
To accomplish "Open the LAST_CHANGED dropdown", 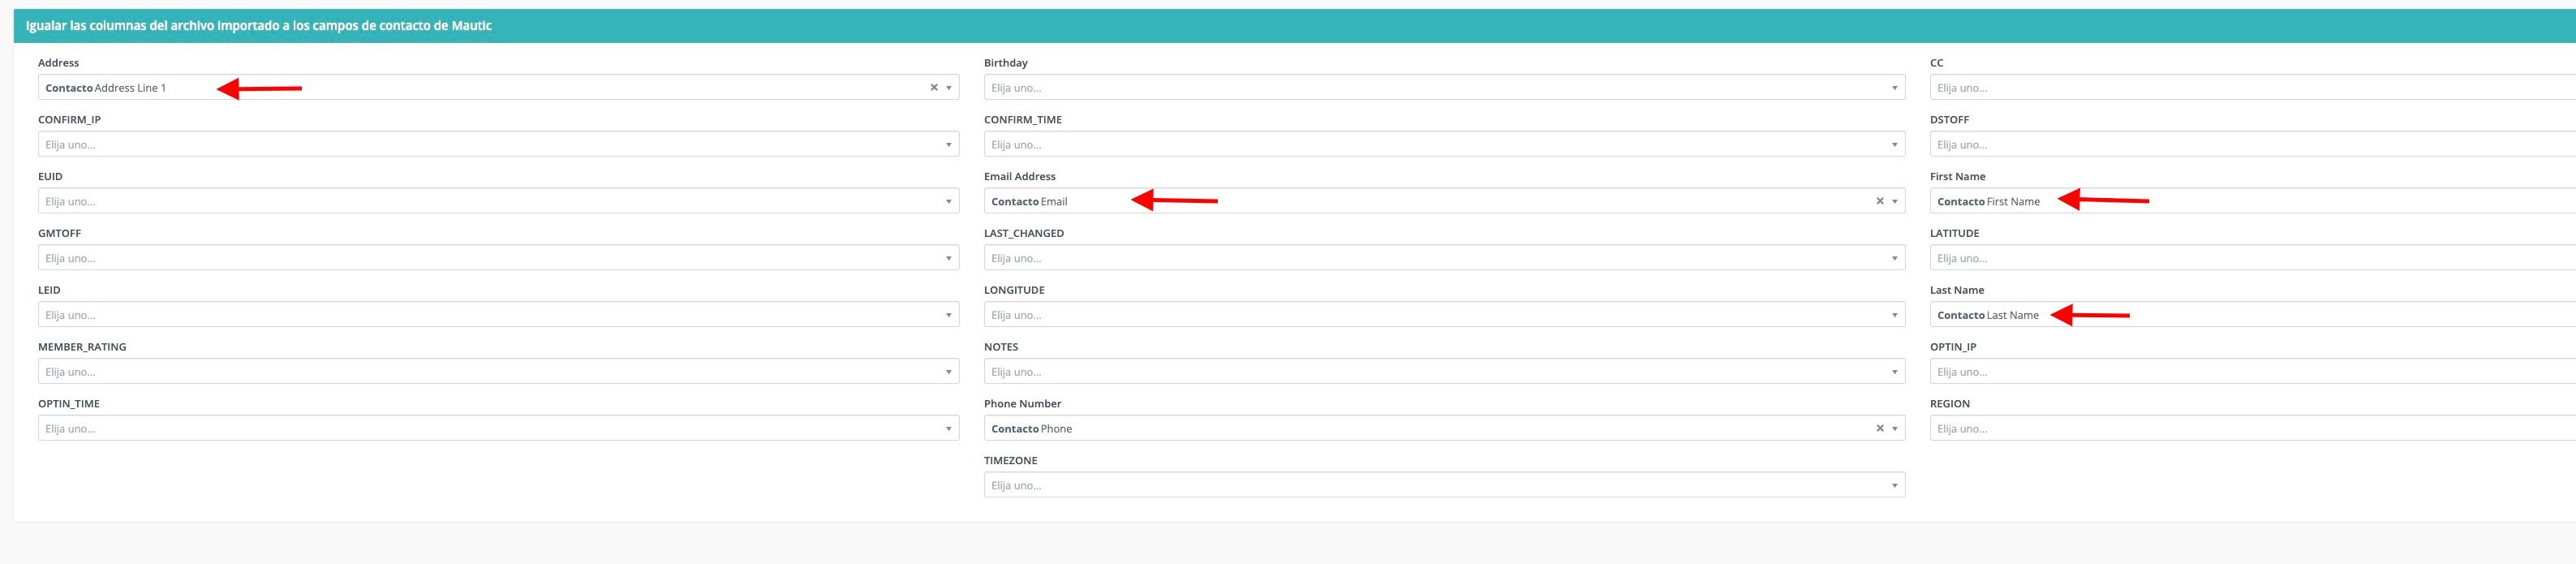I will coord(1444,258).
